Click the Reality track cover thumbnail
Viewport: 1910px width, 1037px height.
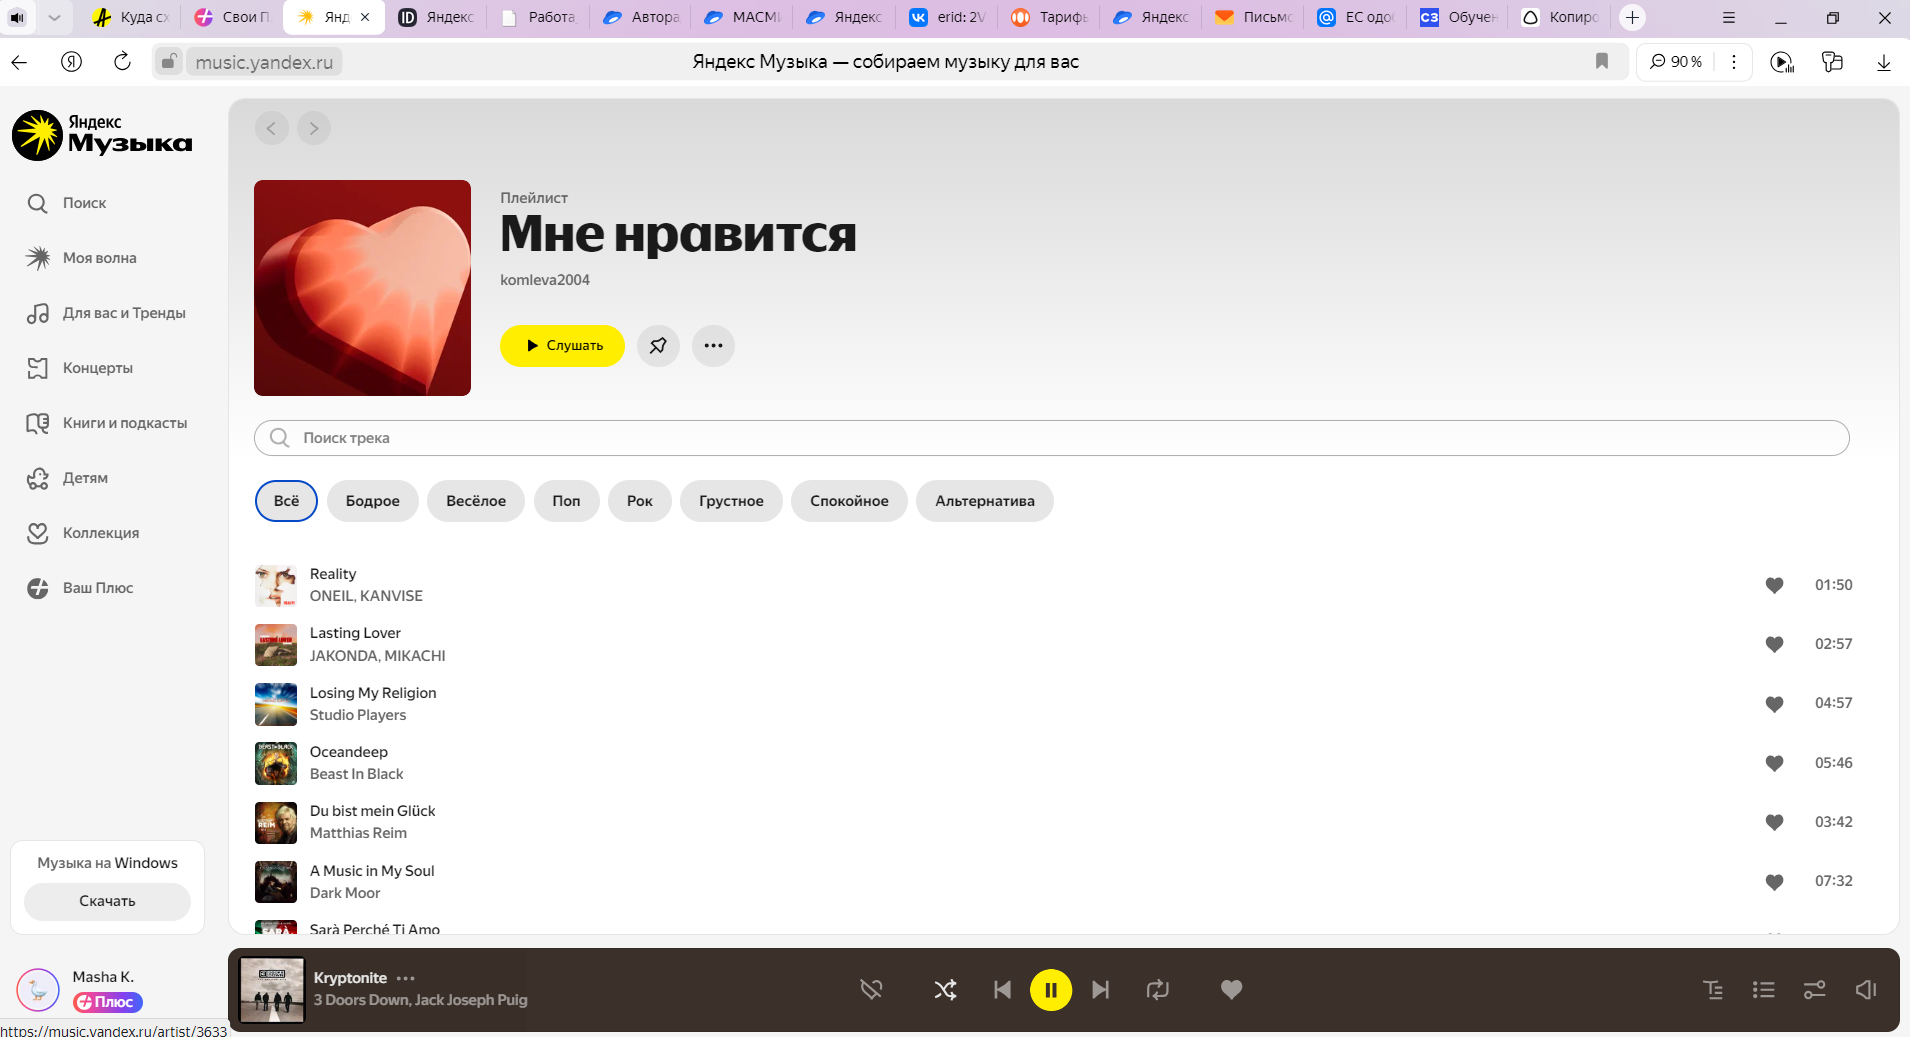276,585
